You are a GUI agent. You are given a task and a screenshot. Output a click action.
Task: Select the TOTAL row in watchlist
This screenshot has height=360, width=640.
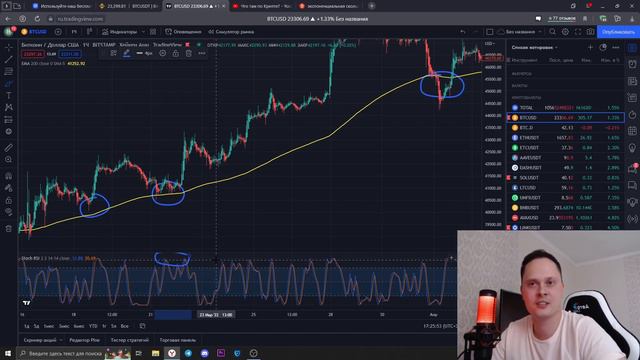tap(565, 108)
